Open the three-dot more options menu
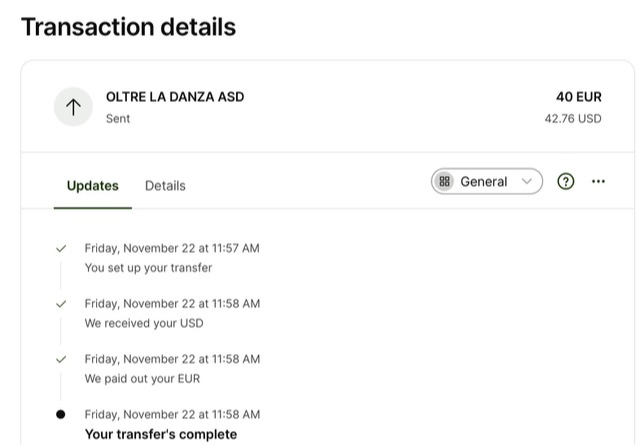 pos(598,181)
